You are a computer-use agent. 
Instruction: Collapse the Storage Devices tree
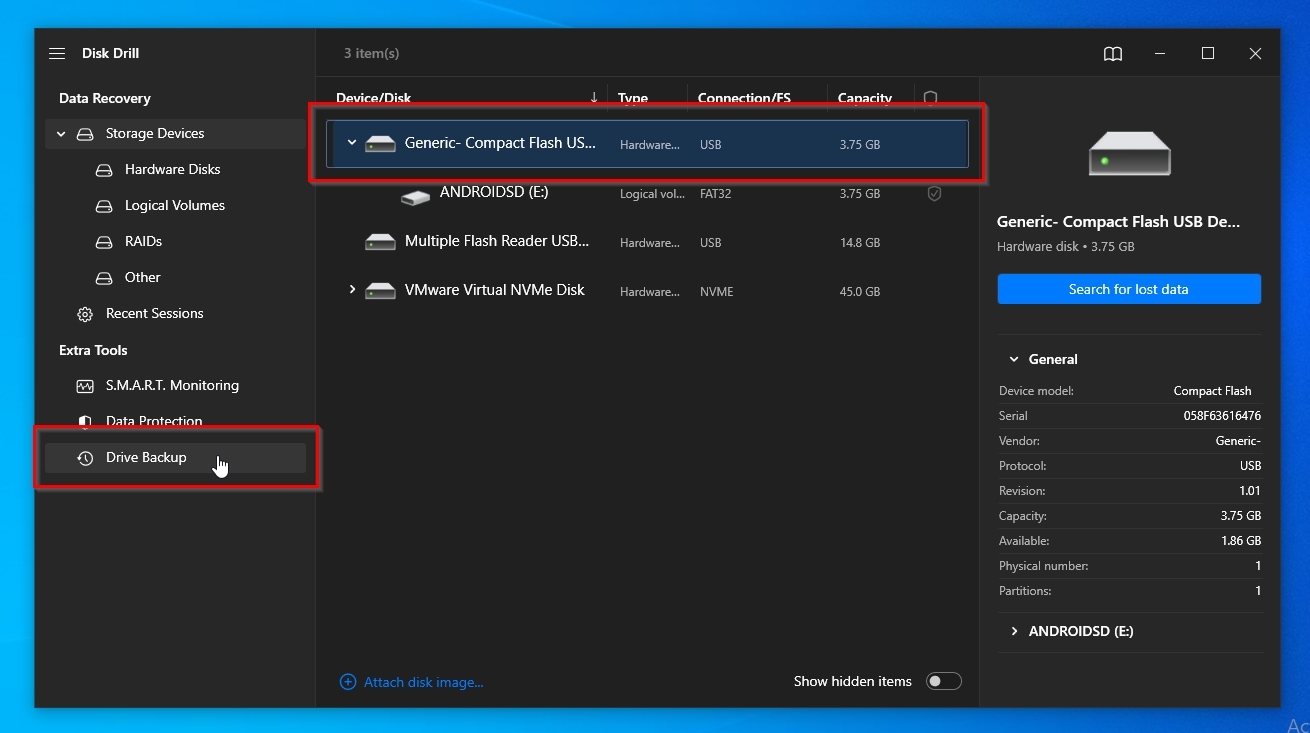[61, 134]
